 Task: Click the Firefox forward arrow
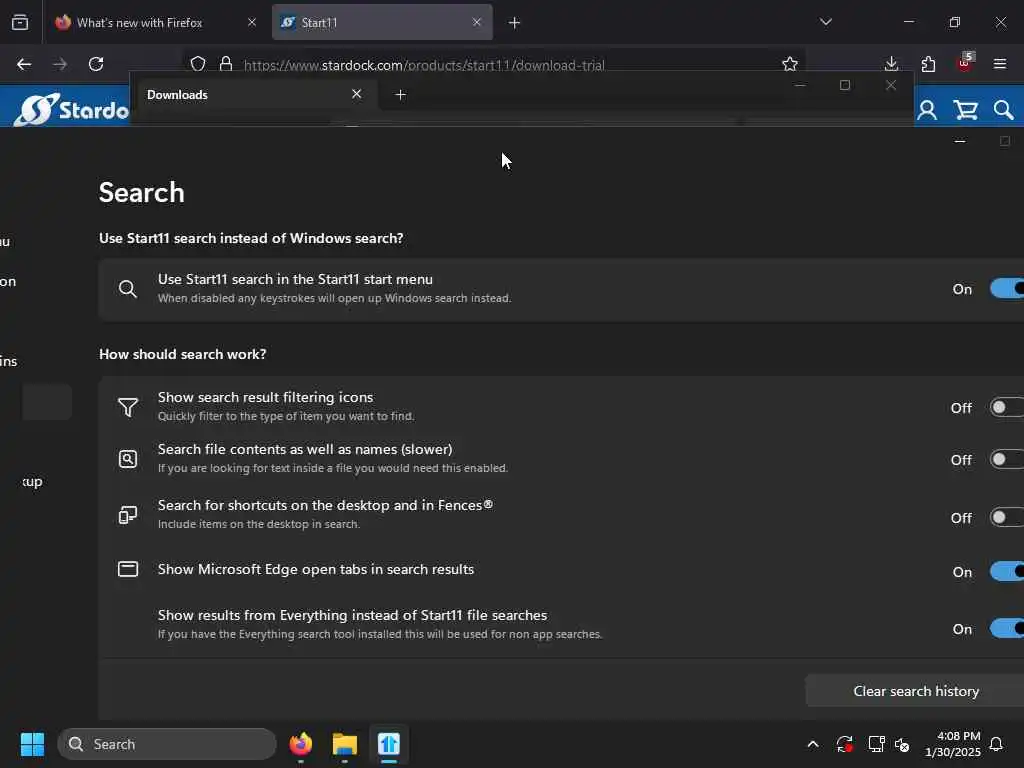pyautogui.click(x=60, y=64)
